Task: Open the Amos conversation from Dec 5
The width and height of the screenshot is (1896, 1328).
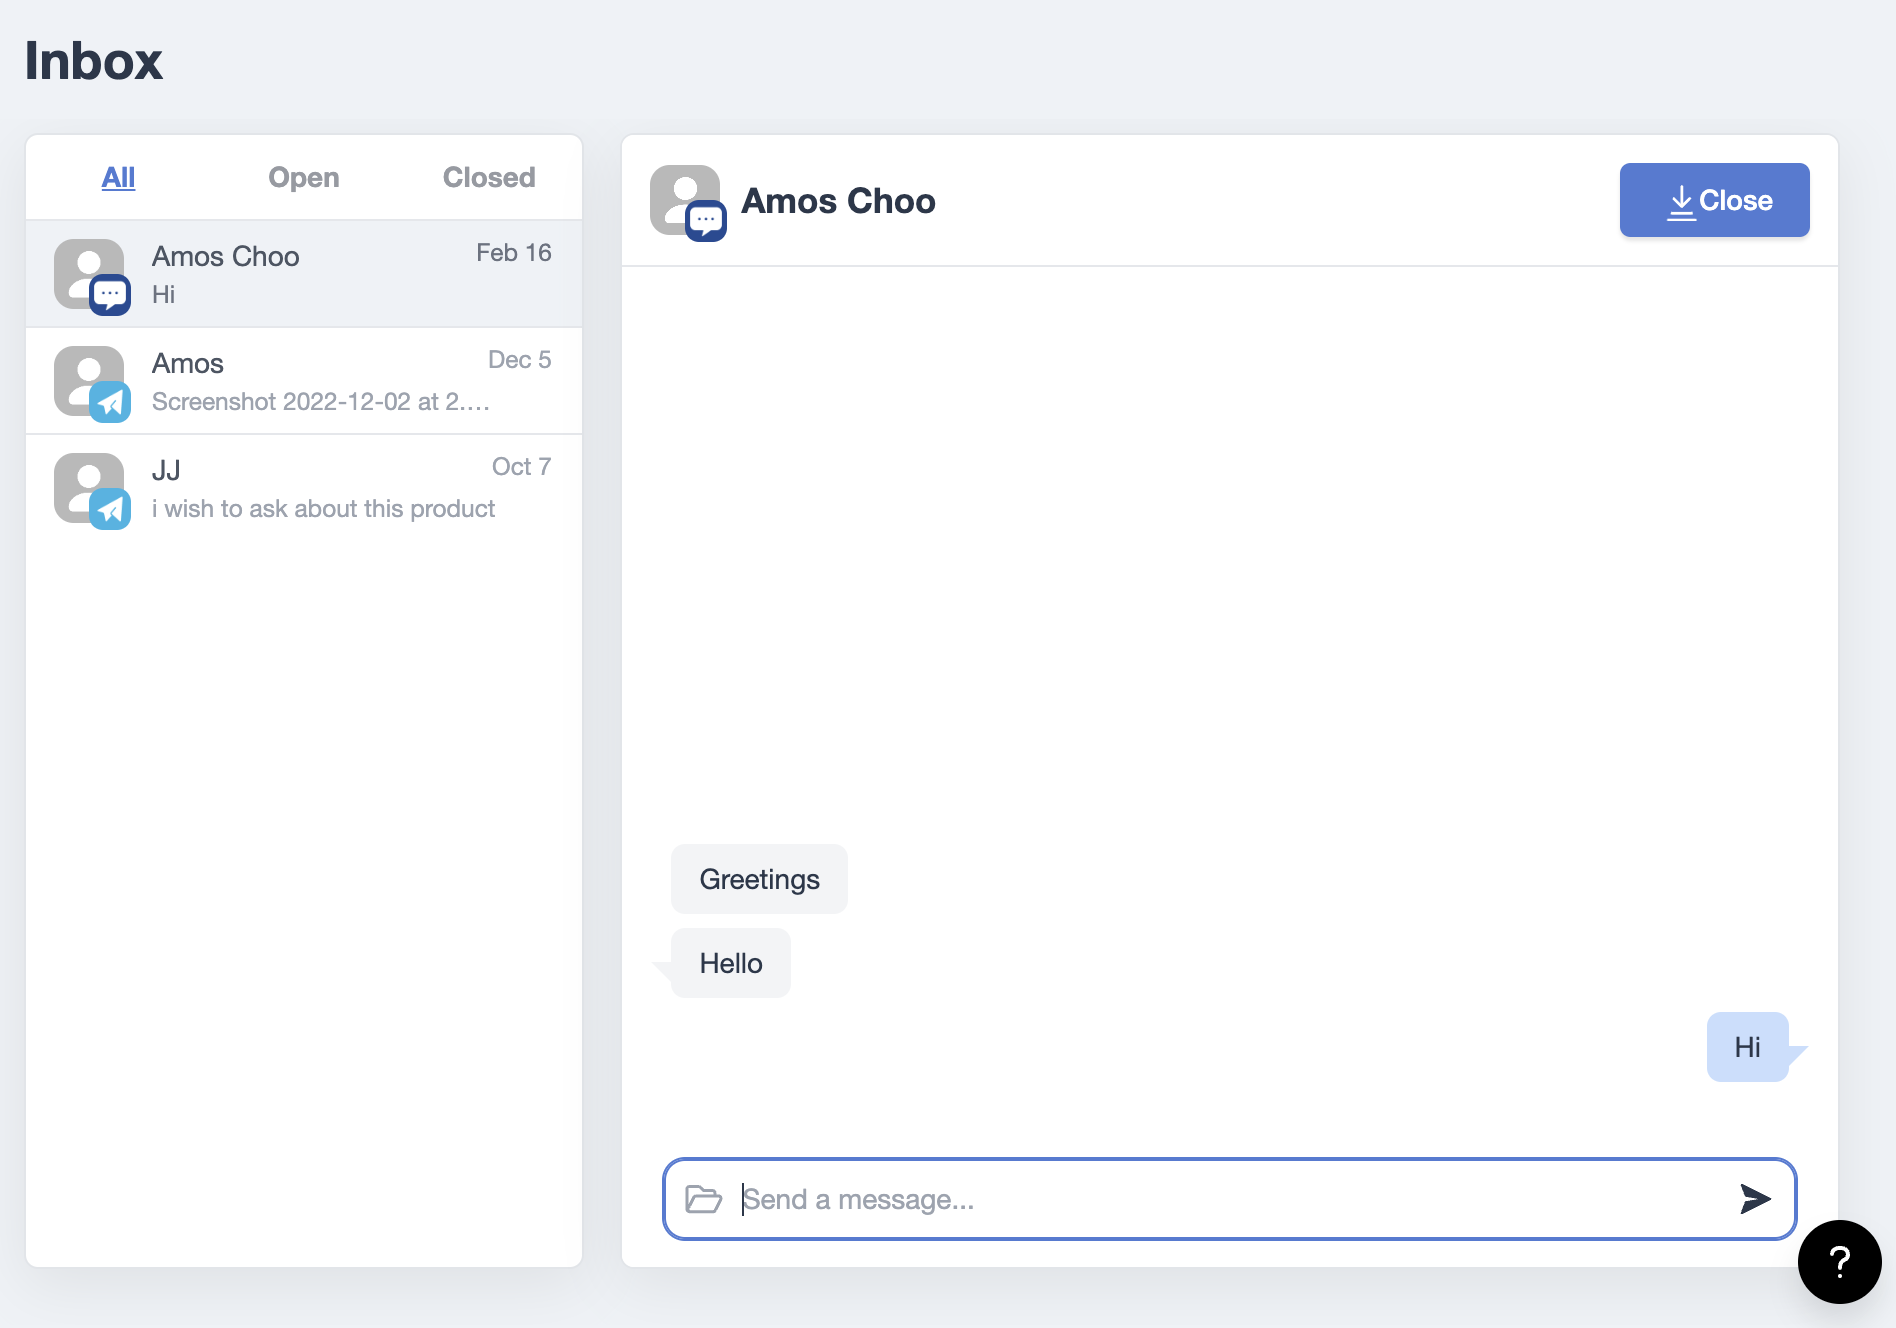Action: pyautogui.click(x=304, y=381)
